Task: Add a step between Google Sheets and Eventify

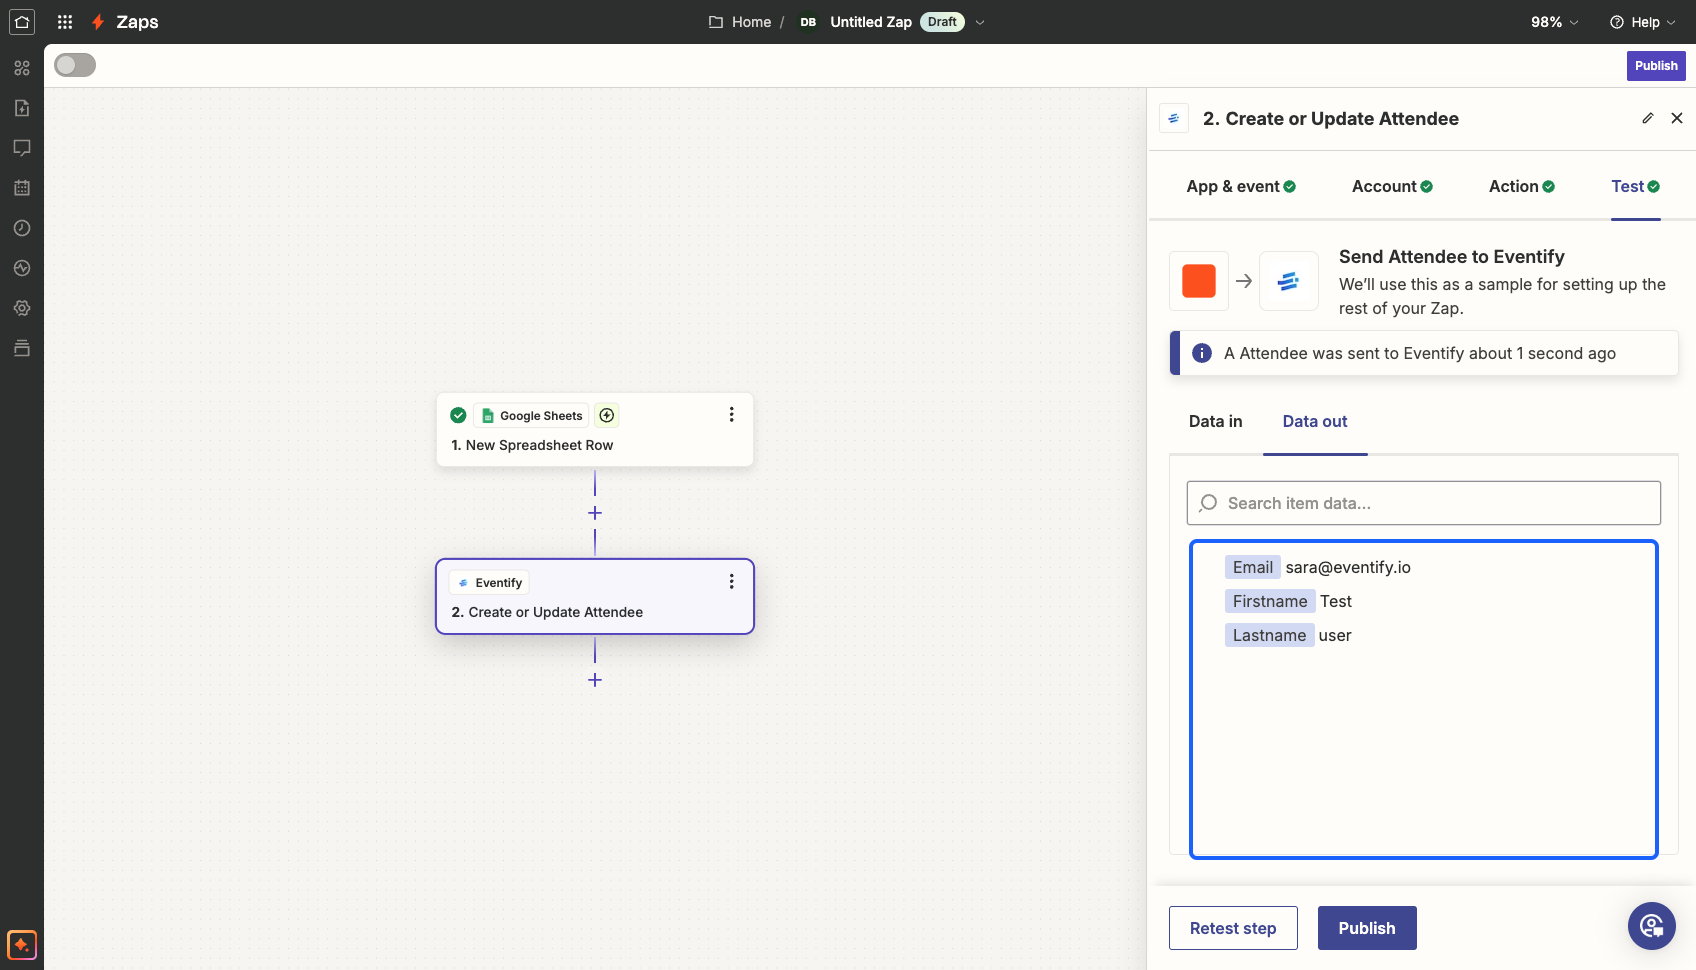Action: (595, 513)
